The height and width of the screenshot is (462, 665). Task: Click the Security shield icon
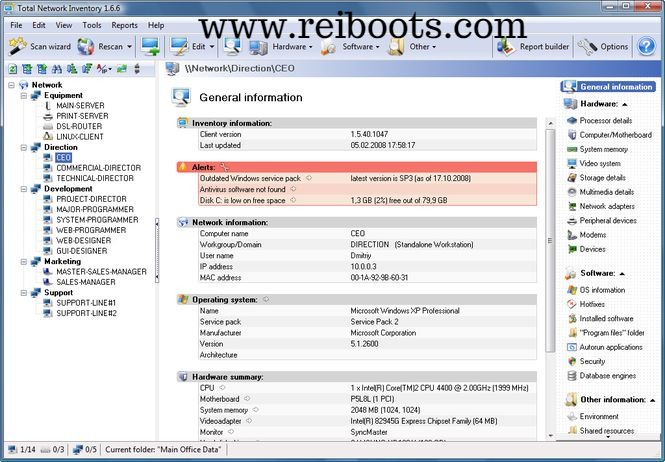tap(572, 361)
